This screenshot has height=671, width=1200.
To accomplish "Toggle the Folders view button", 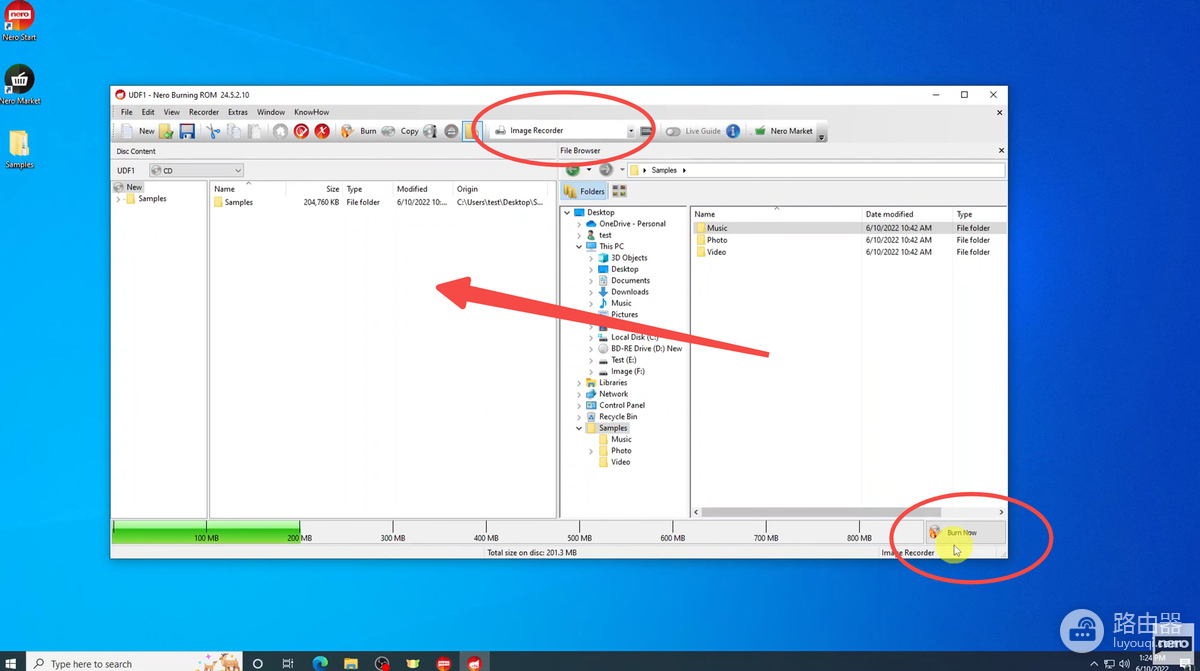I will pos(585,191).
